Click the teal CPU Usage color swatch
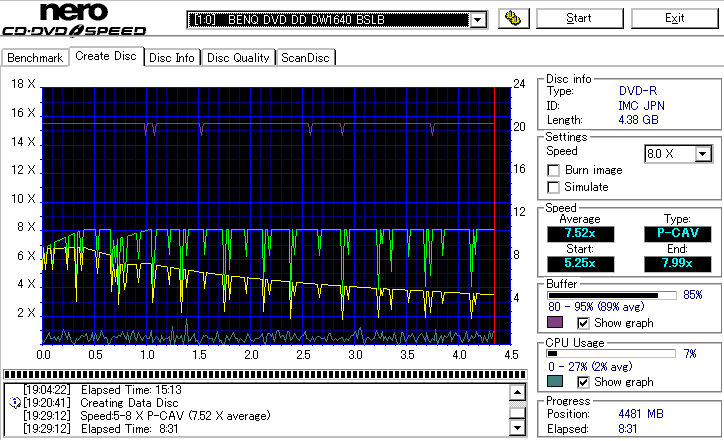 553,381
